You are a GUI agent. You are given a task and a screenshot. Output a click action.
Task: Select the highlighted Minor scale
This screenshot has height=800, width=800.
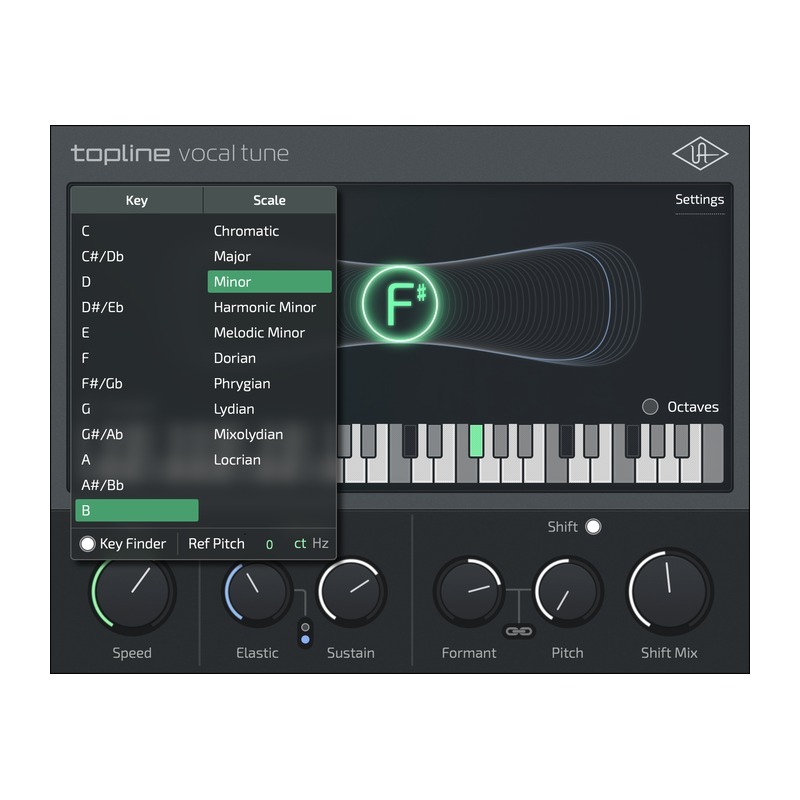(x=269, y=282)
